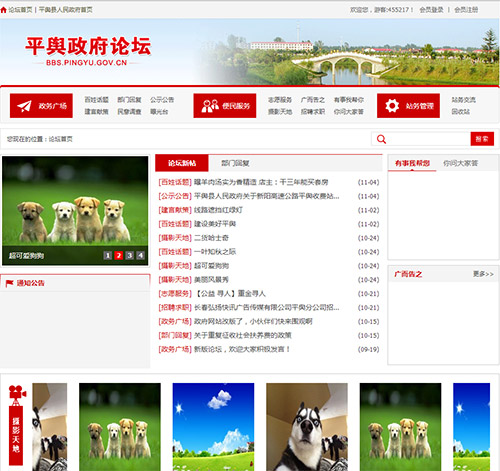
Task: Click the red flag icon beside 通知公告
Action: [x=9, y=283]
